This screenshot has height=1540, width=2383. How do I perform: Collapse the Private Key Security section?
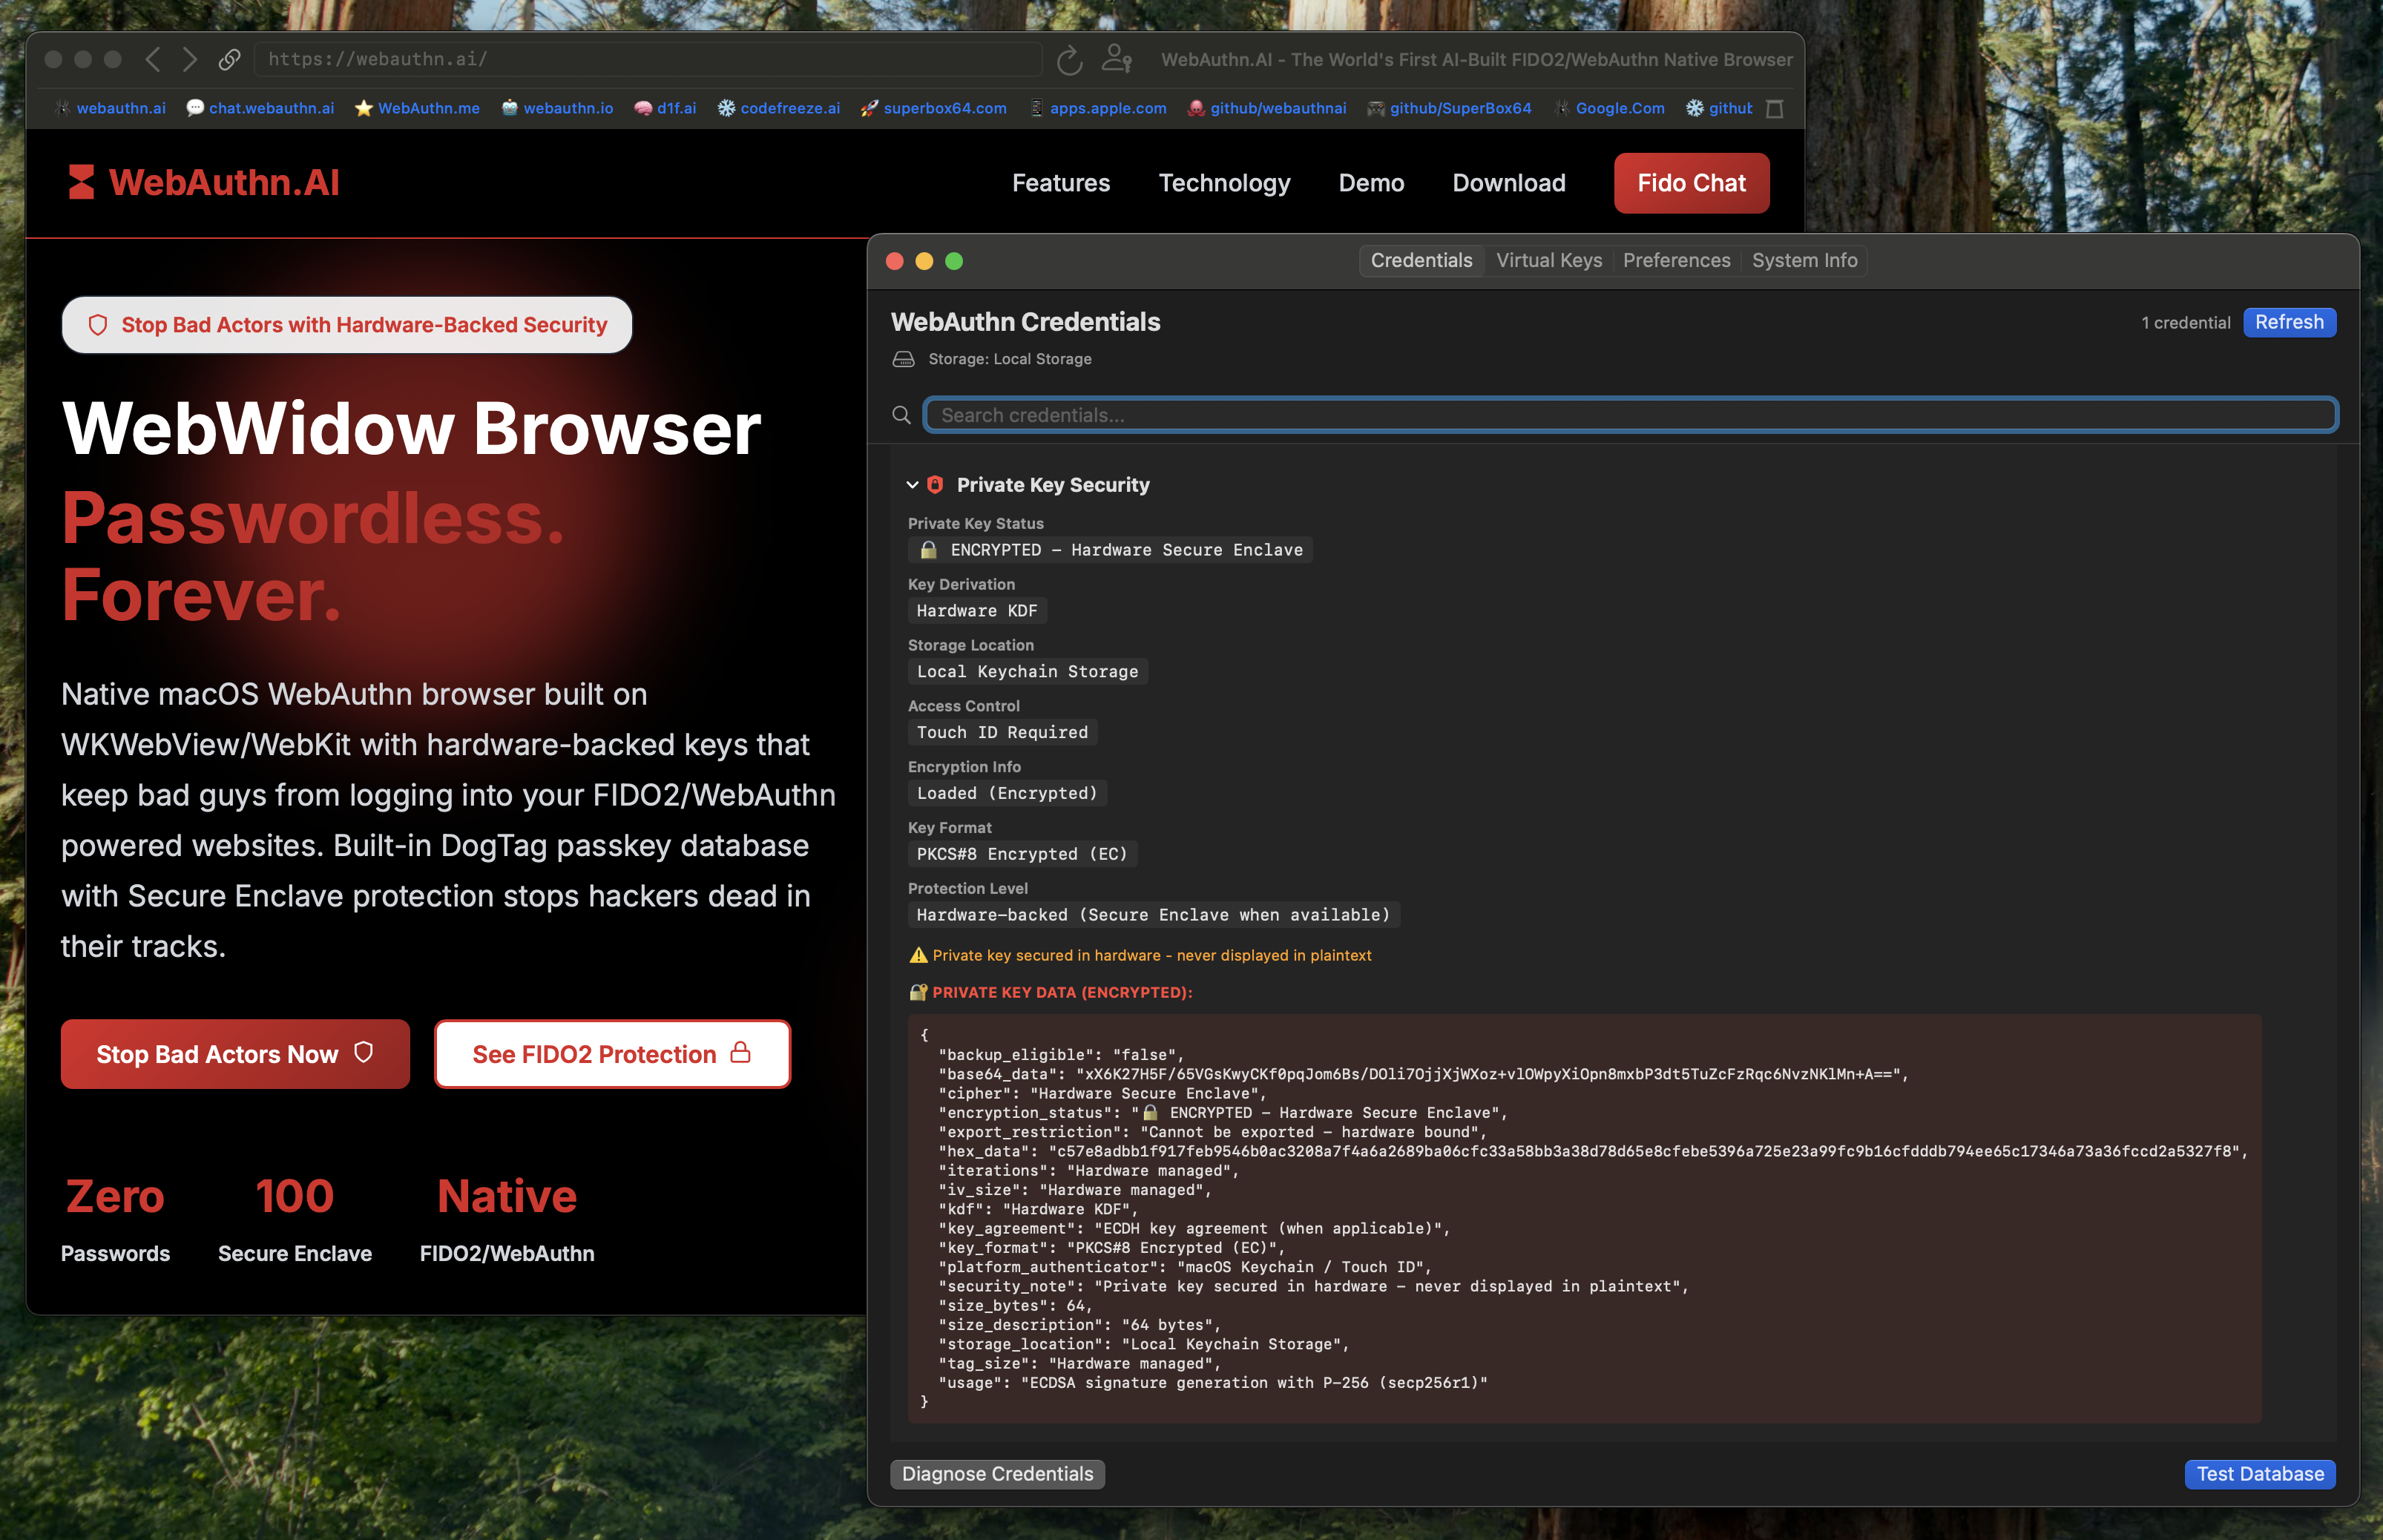coord(911,484)
